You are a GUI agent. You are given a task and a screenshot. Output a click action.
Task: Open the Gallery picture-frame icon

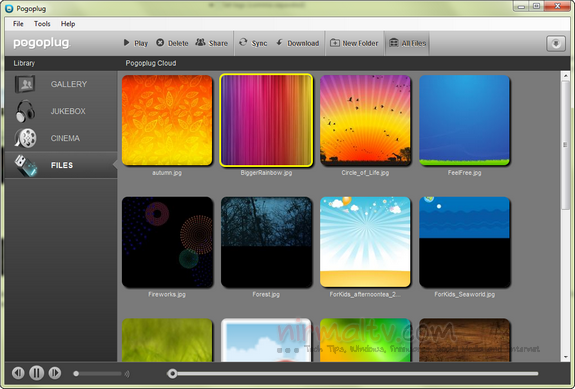coord(25,84)
